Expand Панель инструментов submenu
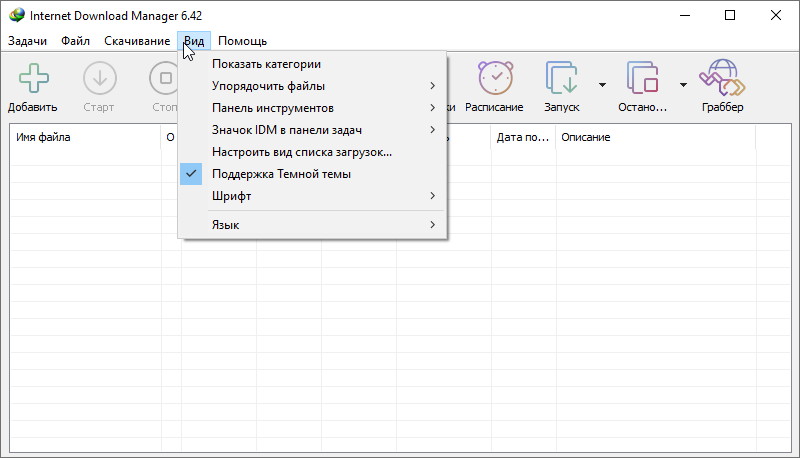Viewport: 800px width, 458px height. (x=312, y=108)
